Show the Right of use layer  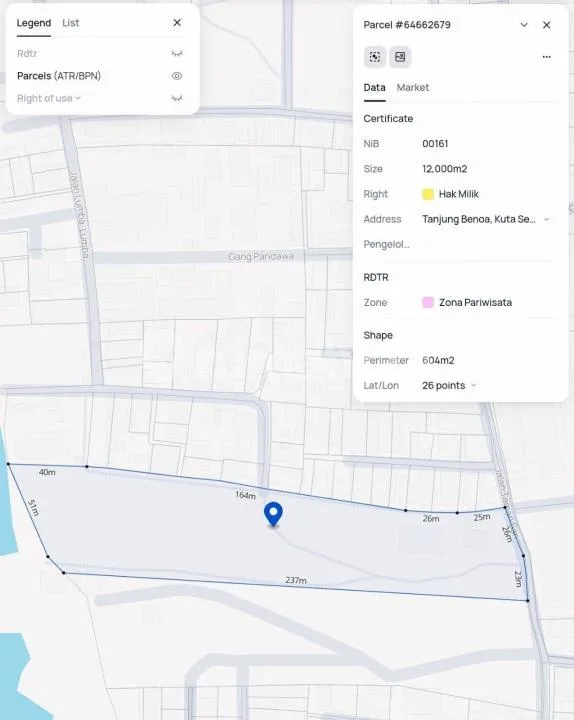177,98
